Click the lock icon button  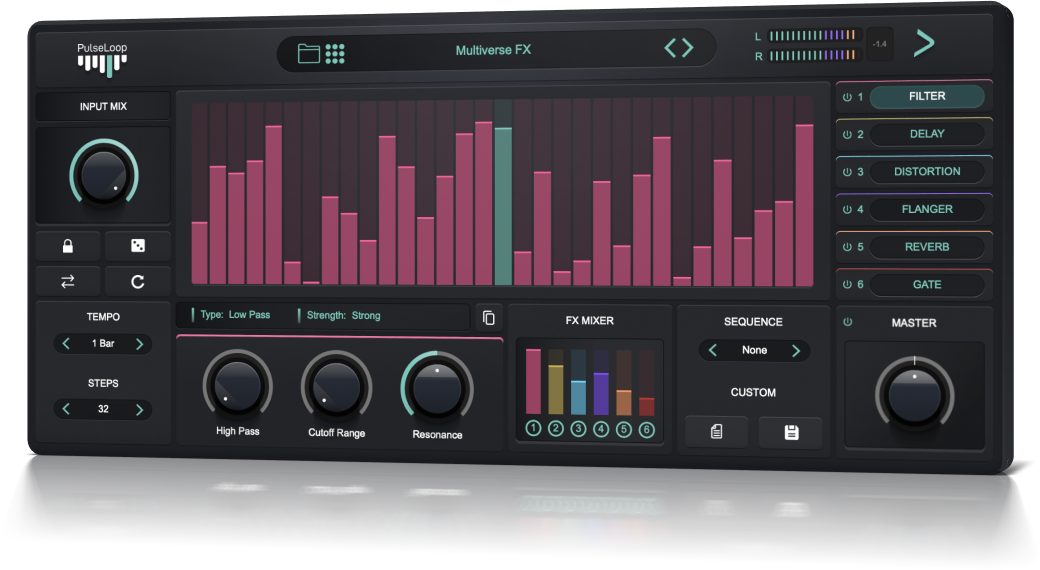pyautogui.click(x=68, y=246)
